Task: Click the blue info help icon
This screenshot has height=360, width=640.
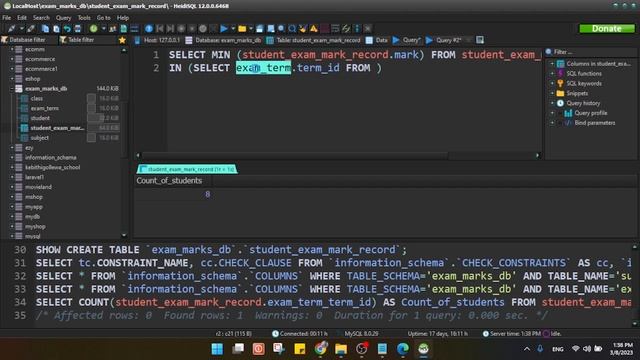Action: pyautogui.click(x=149, y=29)
